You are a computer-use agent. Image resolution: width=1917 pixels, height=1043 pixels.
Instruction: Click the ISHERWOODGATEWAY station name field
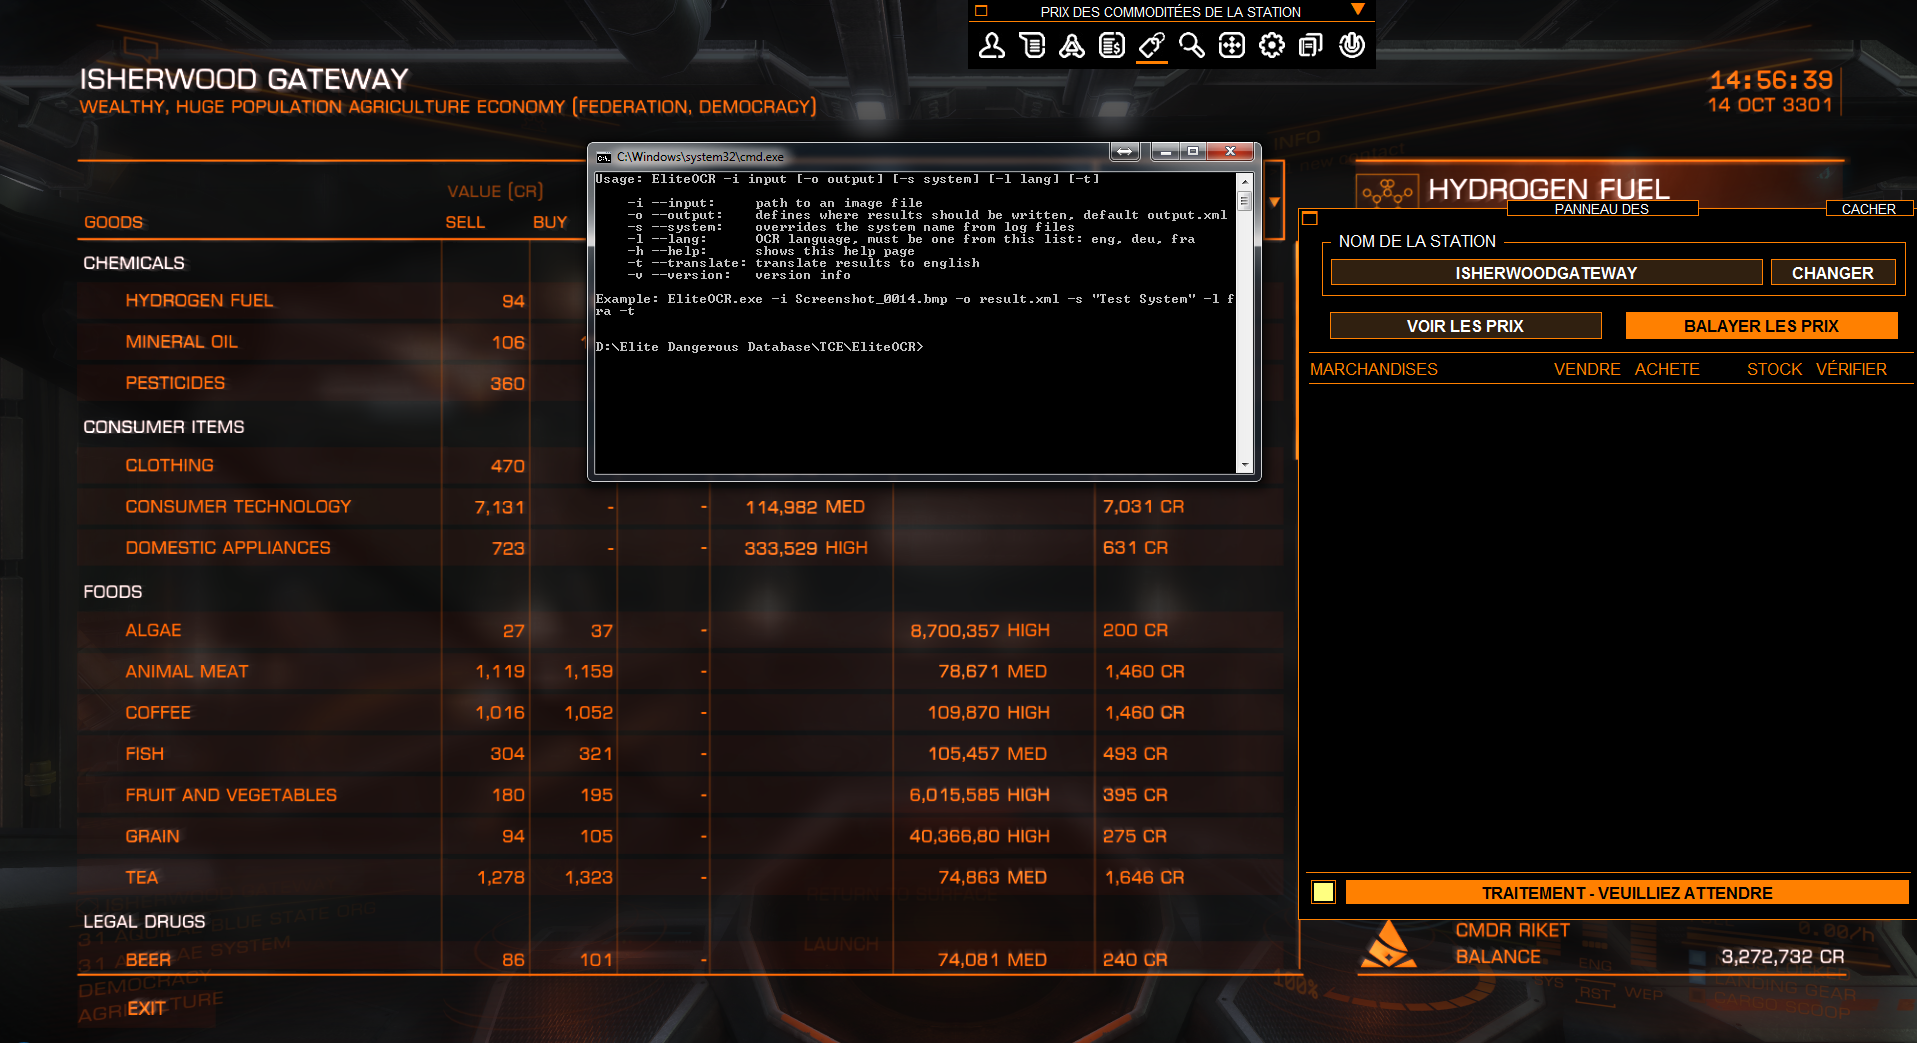(1546, 273)
